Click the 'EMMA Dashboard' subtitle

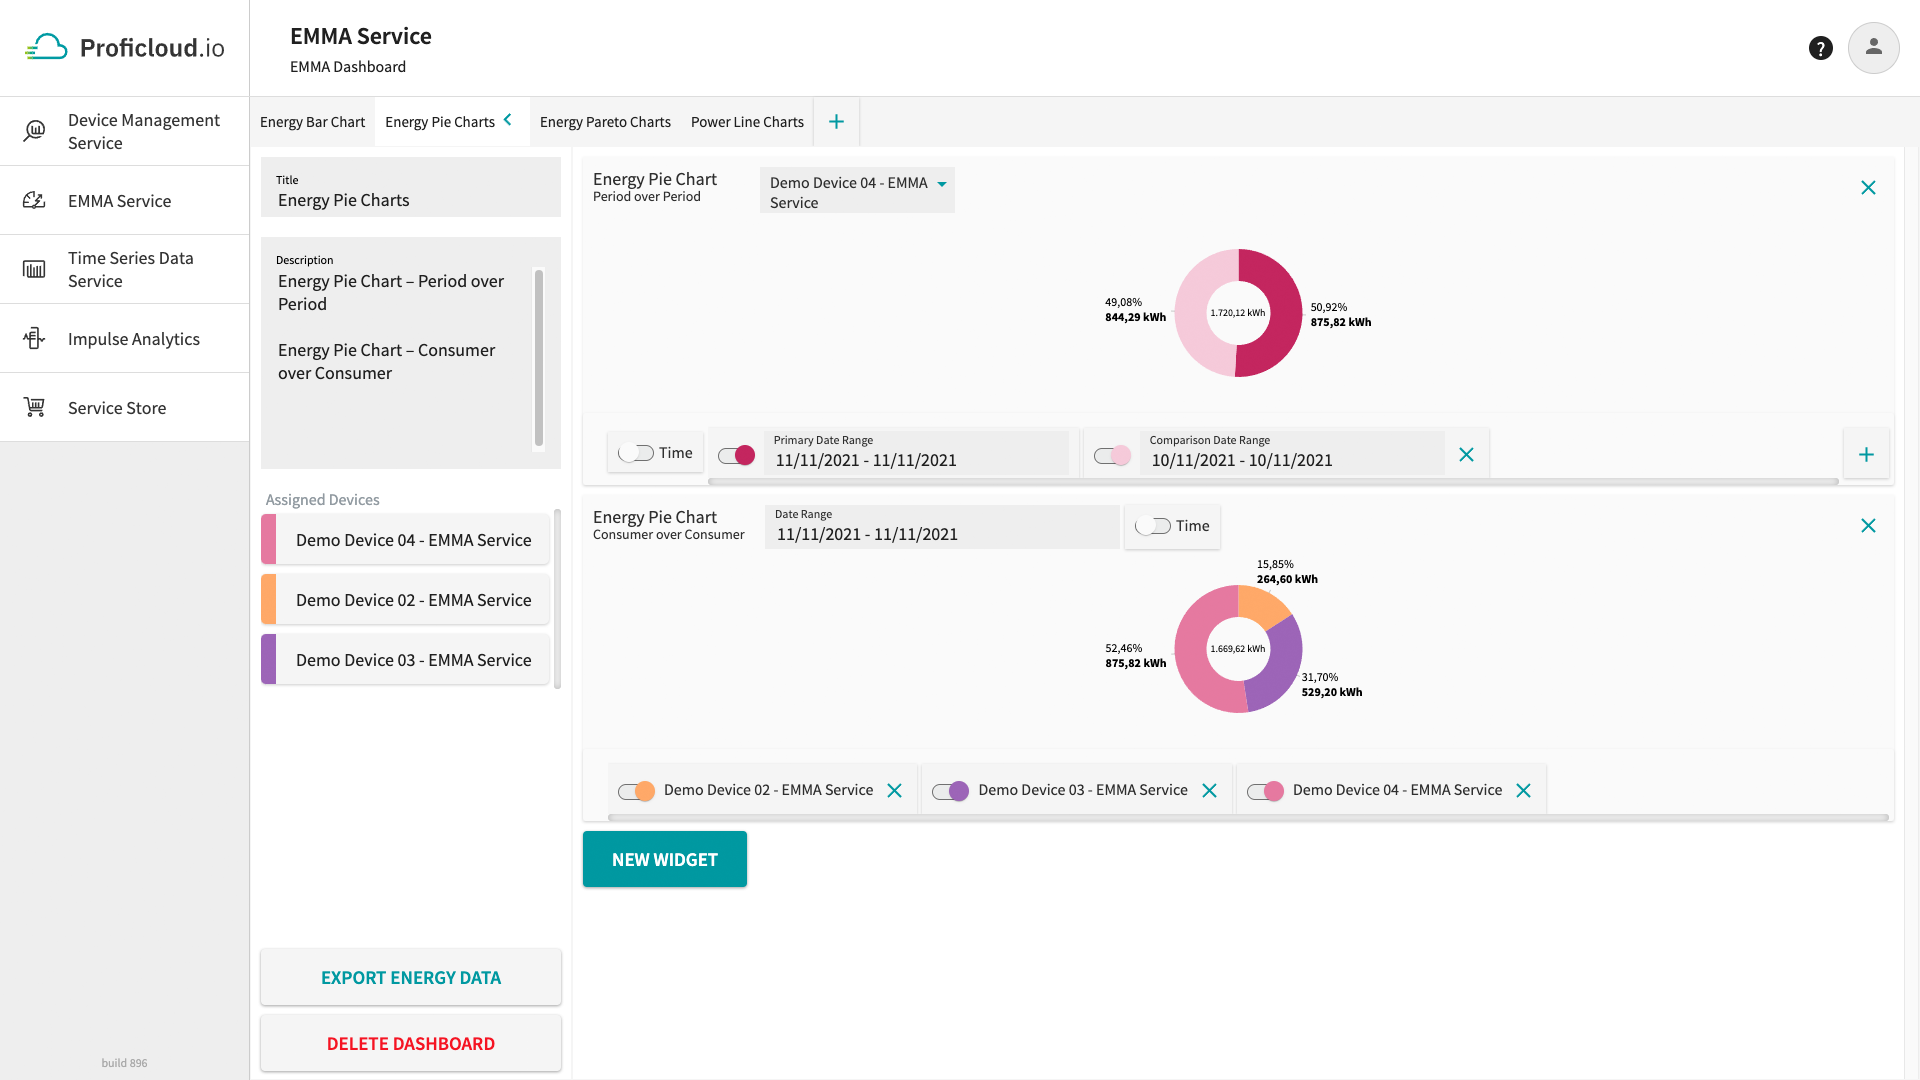click(x=348, y=67)
